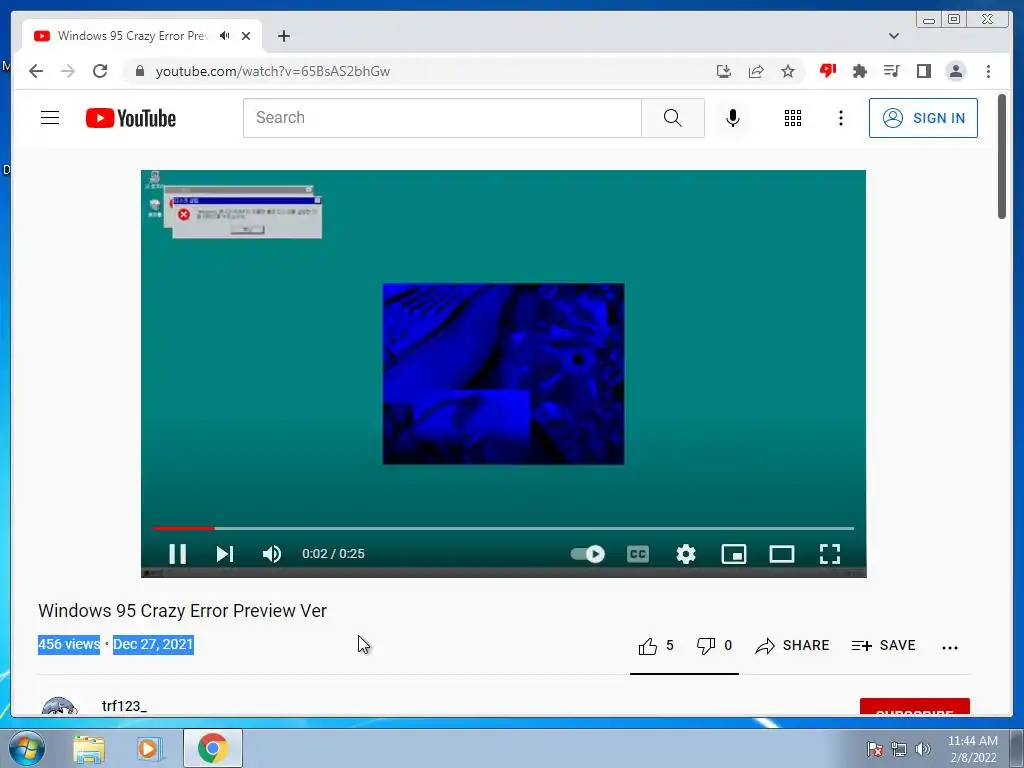Open tab search dropdown arrow
1024x768 pixels.
point(894,36)
